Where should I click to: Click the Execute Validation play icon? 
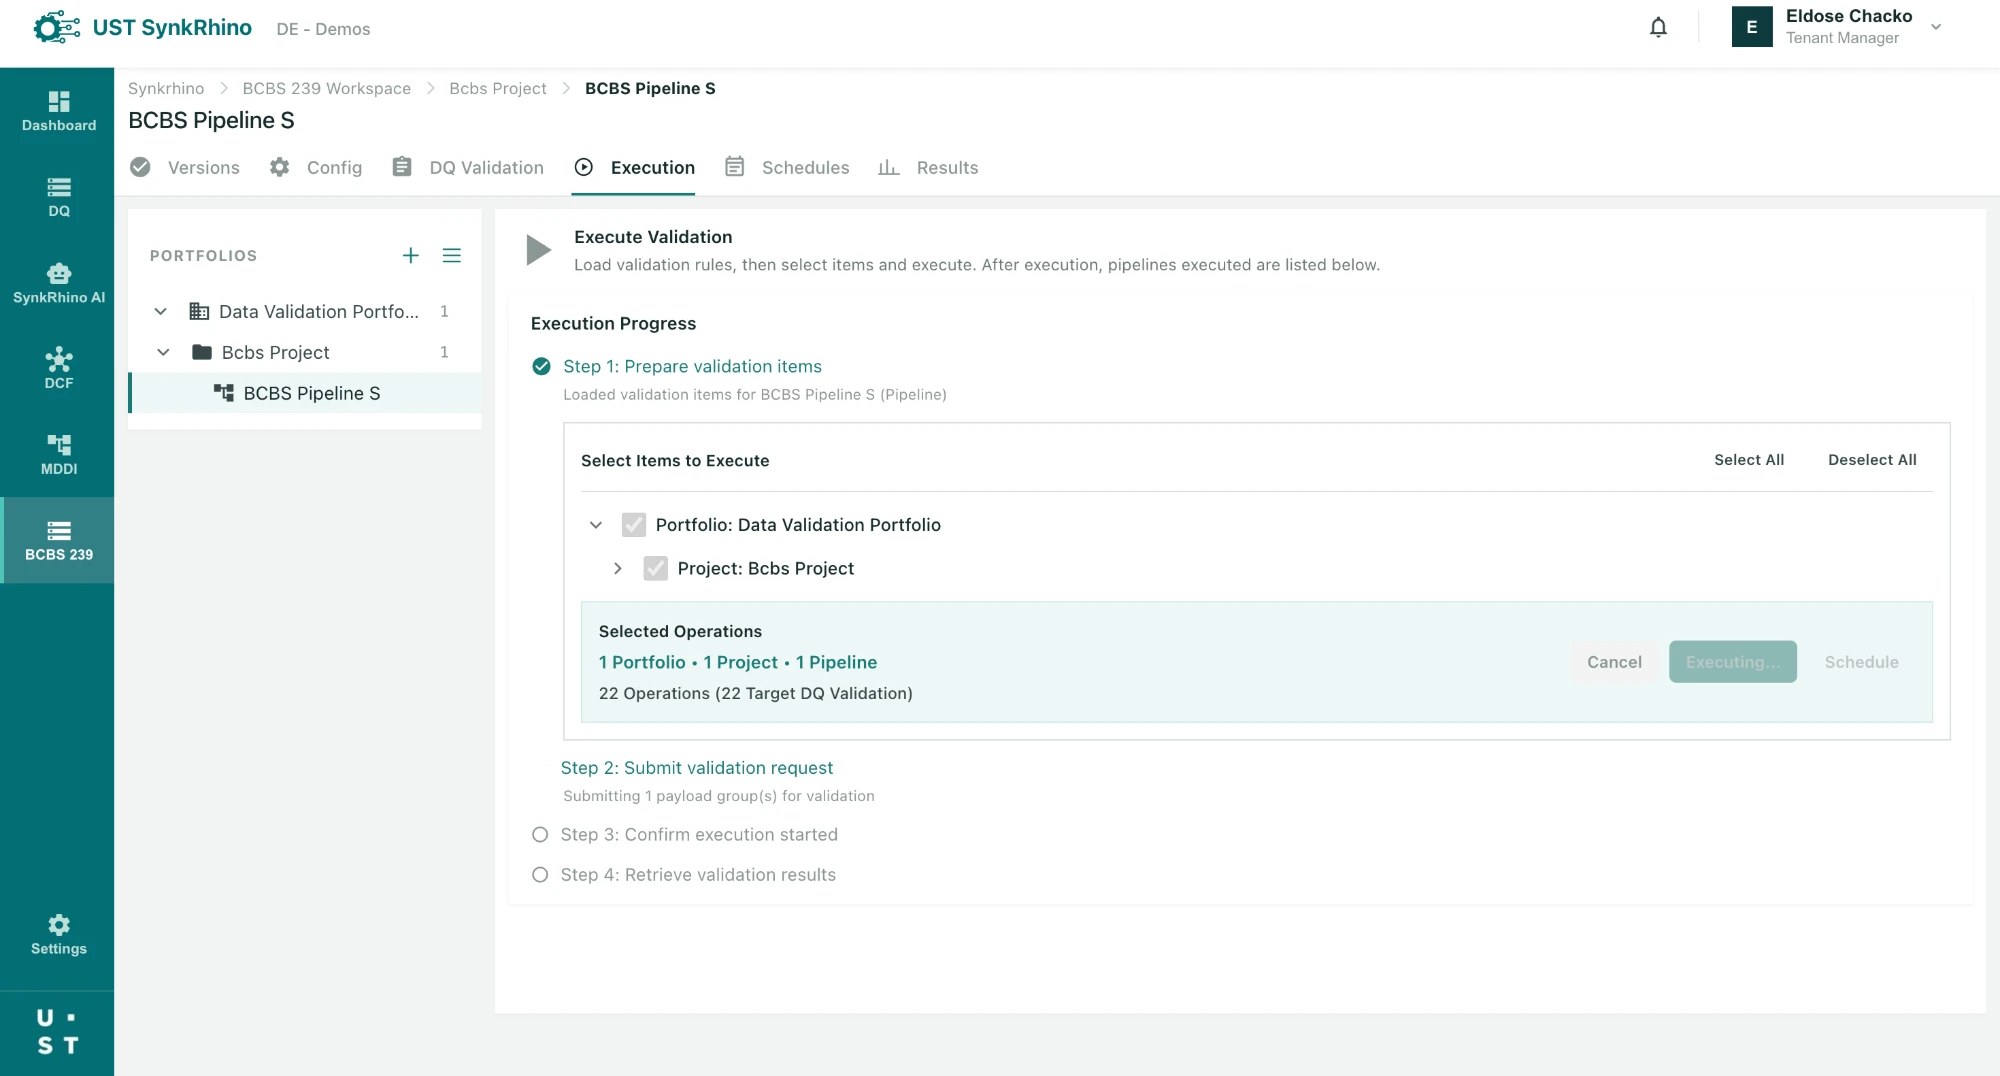[538, 250]
